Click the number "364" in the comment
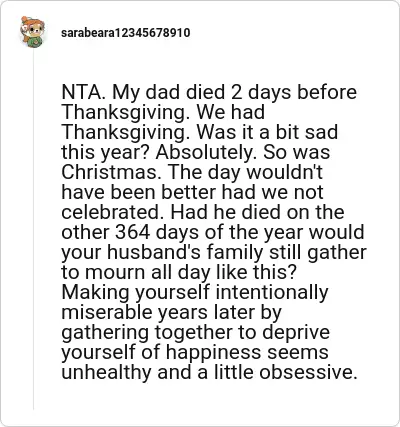Image resolution: width=400 pixels, height=427 pixels. [132, 232]
